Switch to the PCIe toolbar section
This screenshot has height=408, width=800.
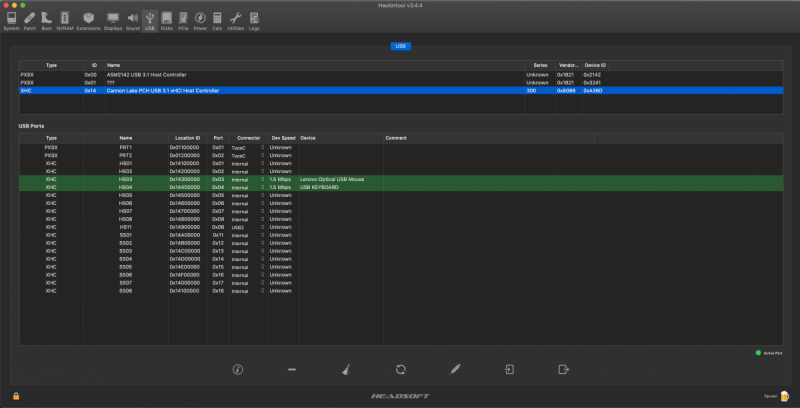coord(183,20)
